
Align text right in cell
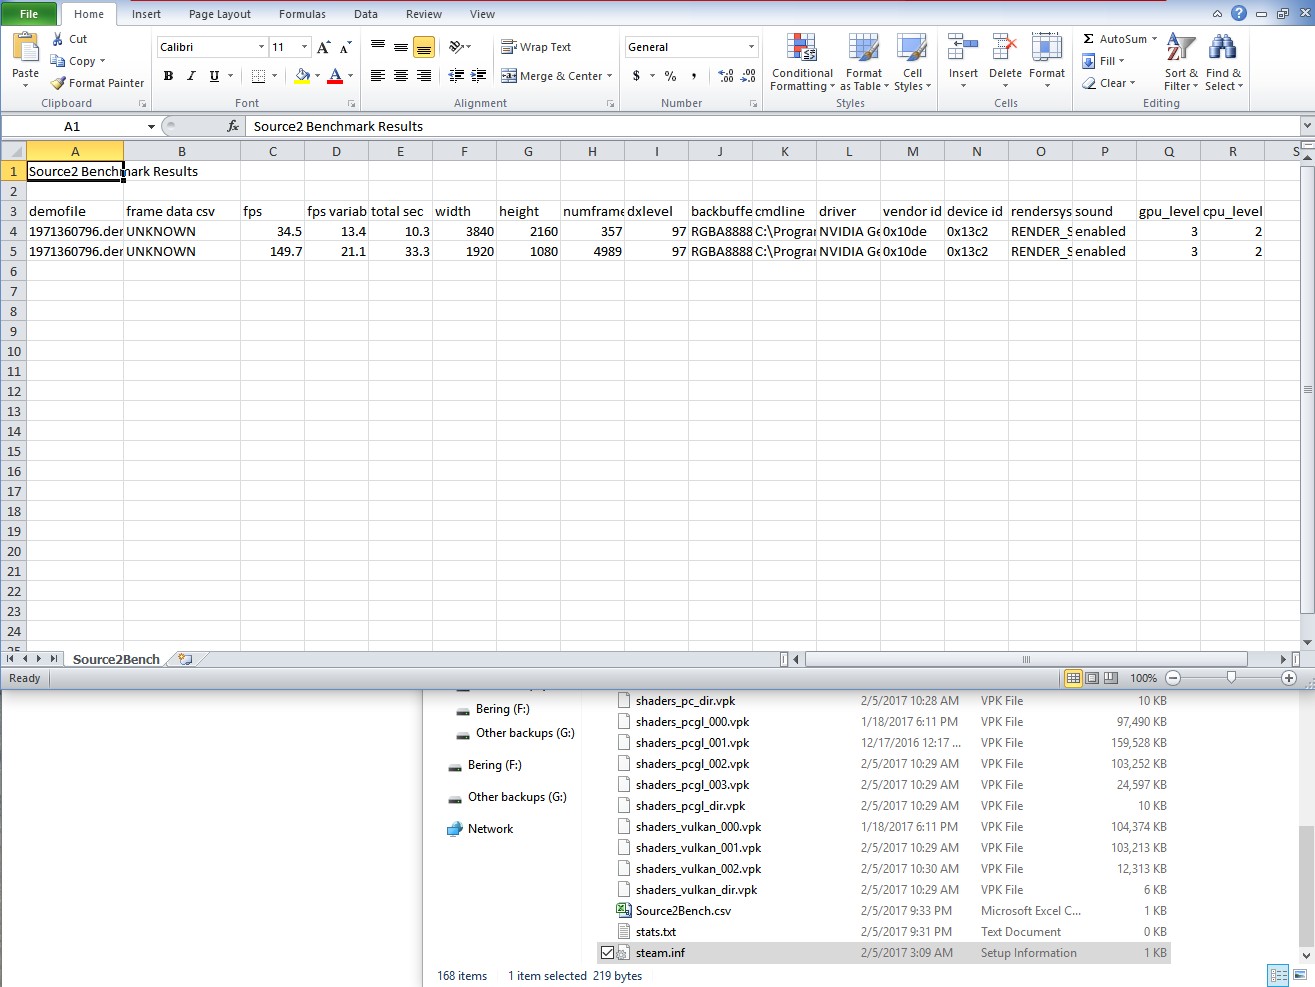424,76
